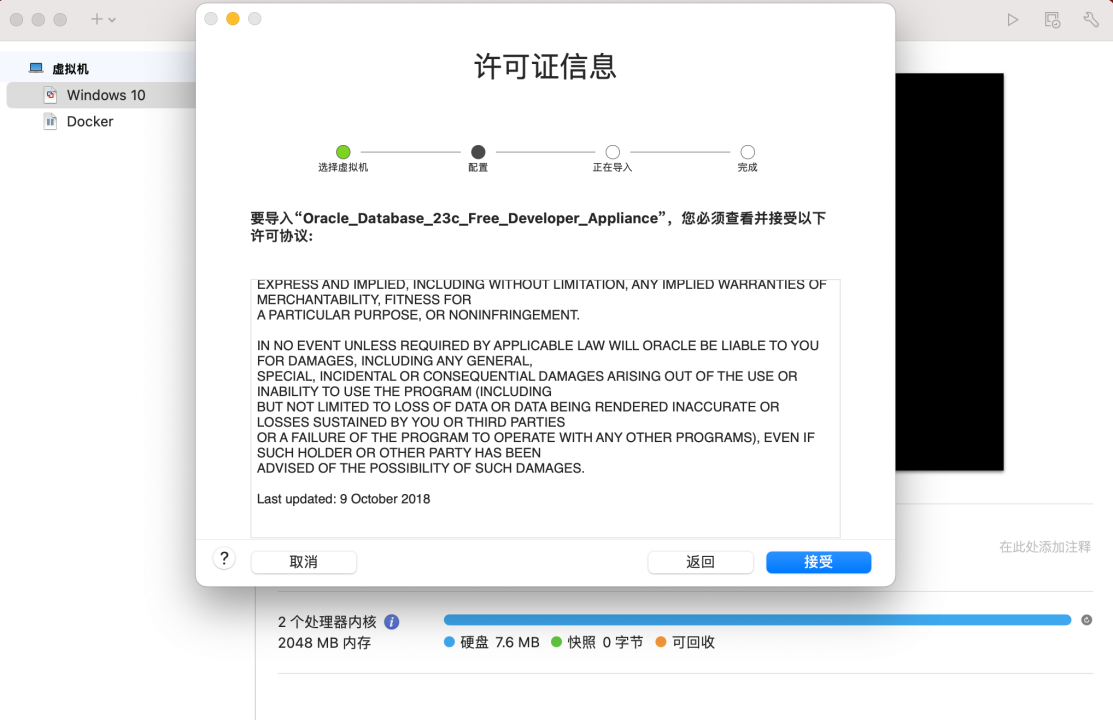Click the 2 个处理器内核 text
Image resolution: width=1113 pixels, height=720 pixels.
(x=327, y=622)
